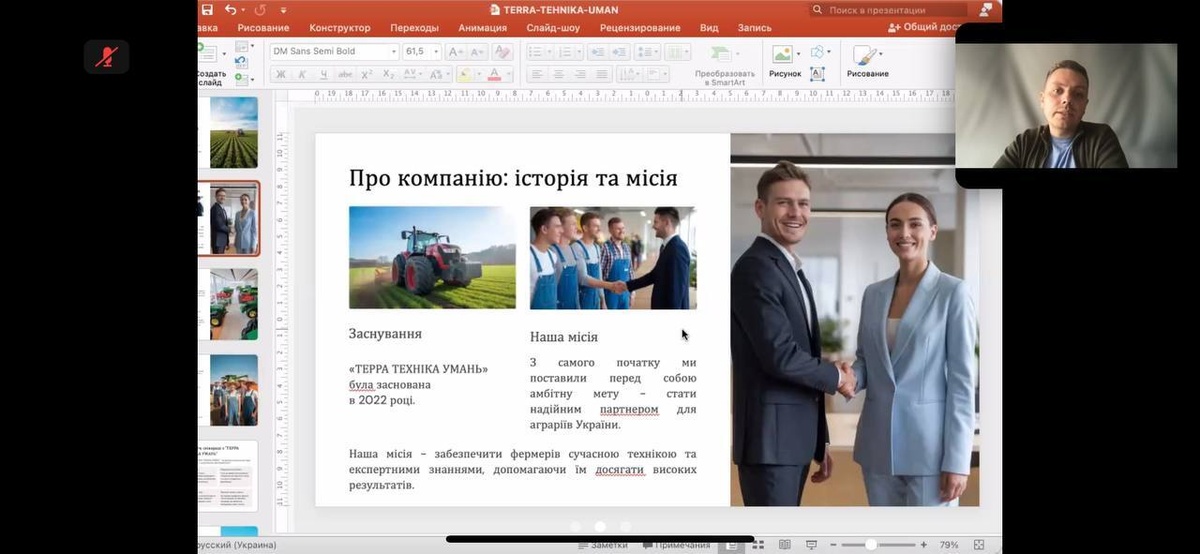This screenshot has width=1200, height=554.
Task: Click the muted microphone icon
Action: point(106,57)
